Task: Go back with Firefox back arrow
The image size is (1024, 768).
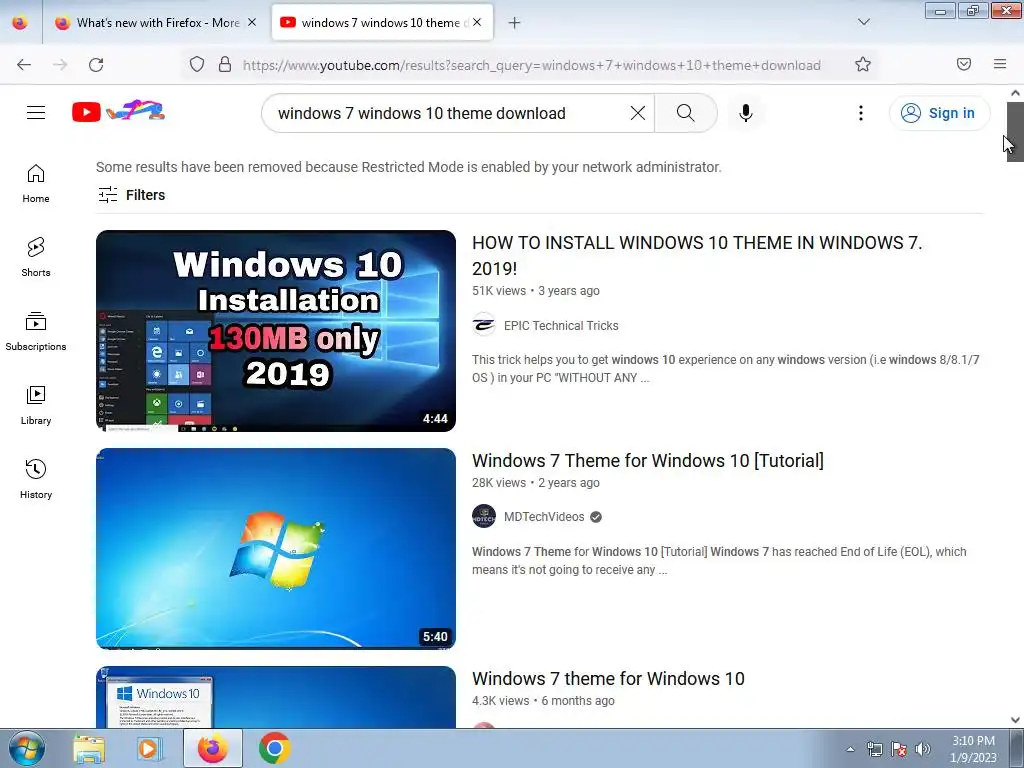Action: pos(24,65)
